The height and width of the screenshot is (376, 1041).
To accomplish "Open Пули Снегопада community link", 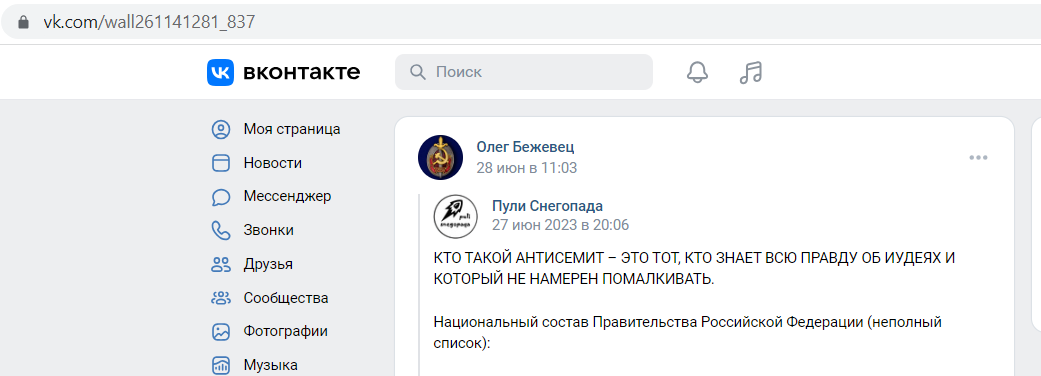I will (547, 206).
